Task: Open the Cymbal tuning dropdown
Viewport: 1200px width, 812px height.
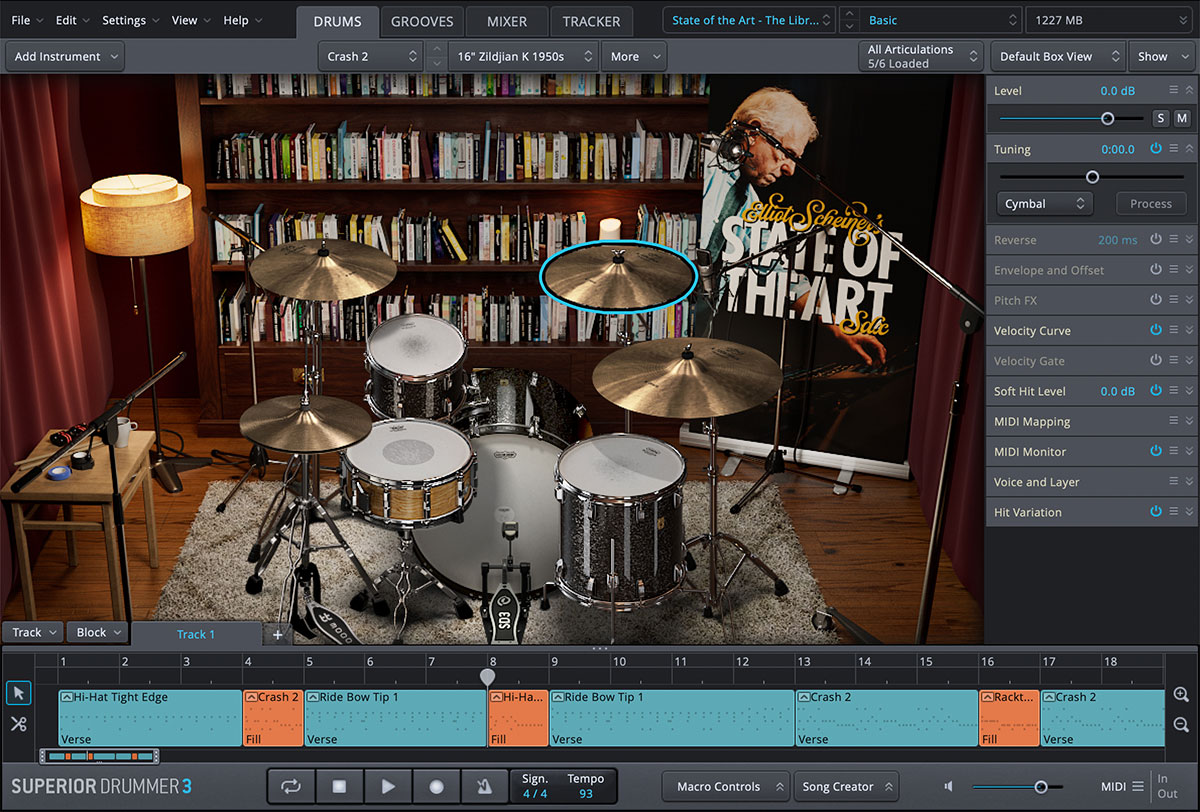Action: point(1044,204)
